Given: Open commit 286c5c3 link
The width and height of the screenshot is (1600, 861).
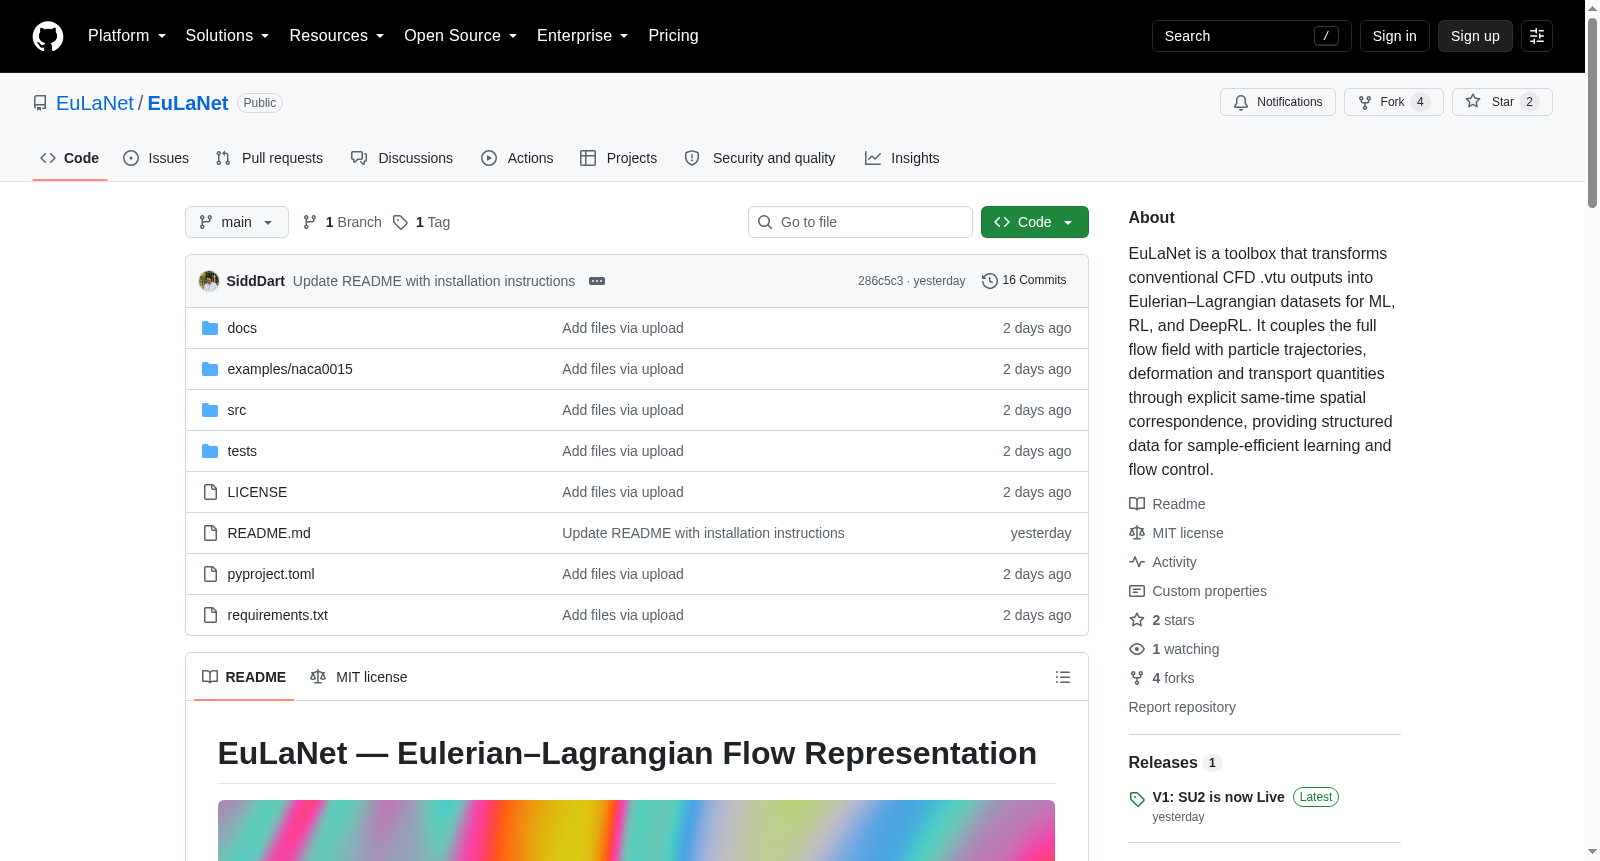Looking at the screenshot, I should click(880, 281).
